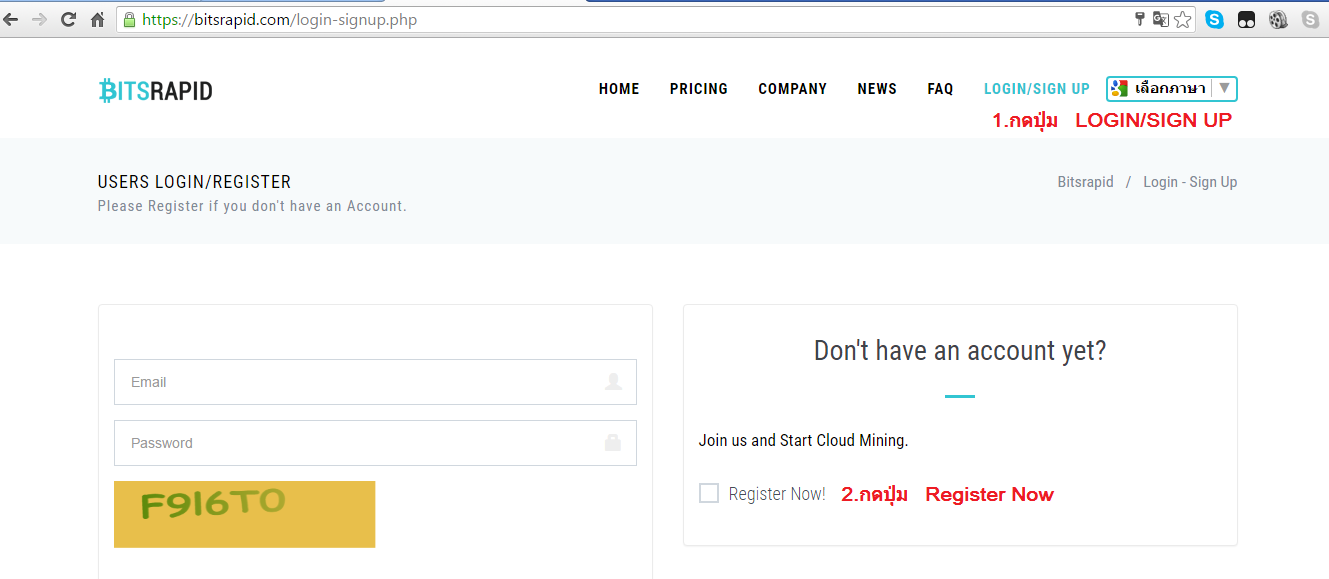This screenshot has height=579, width=1329.
Task: Focus the Email input field
Action: [x=375, y=382]
